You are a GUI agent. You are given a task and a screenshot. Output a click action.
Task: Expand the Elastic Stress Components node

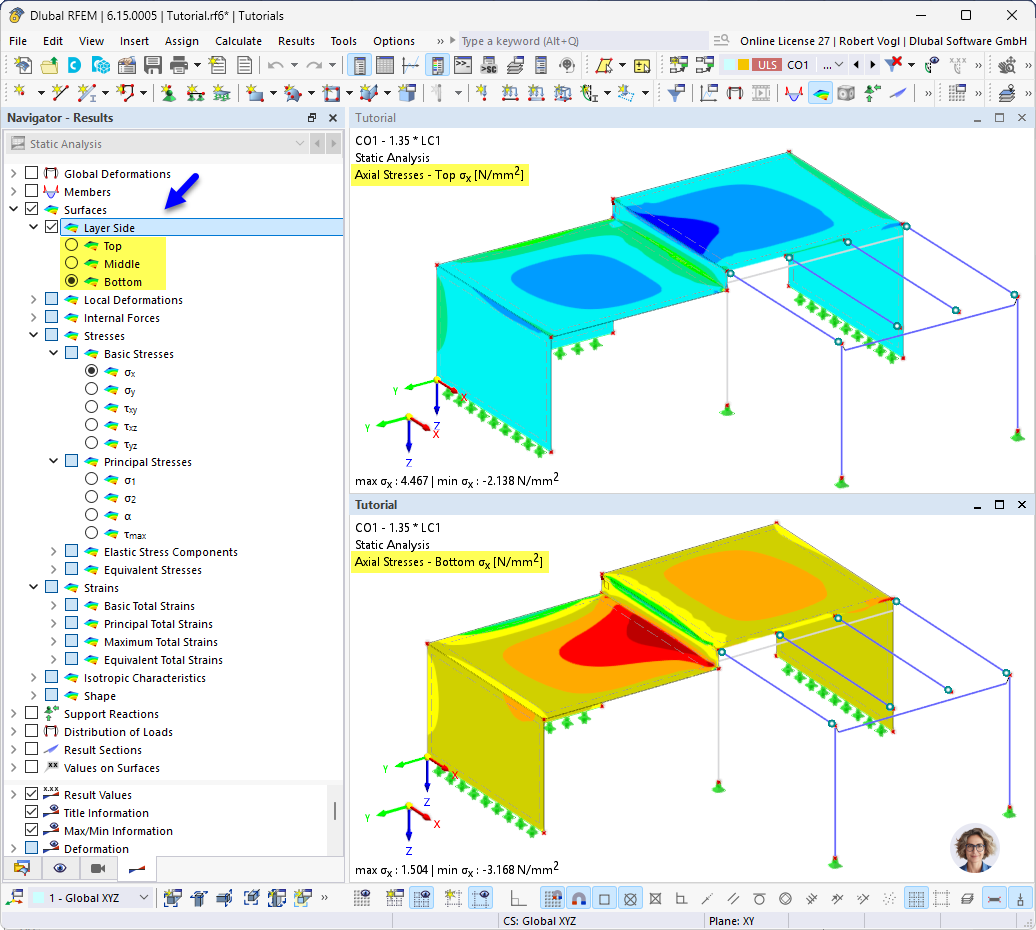(x=54, y=551)
